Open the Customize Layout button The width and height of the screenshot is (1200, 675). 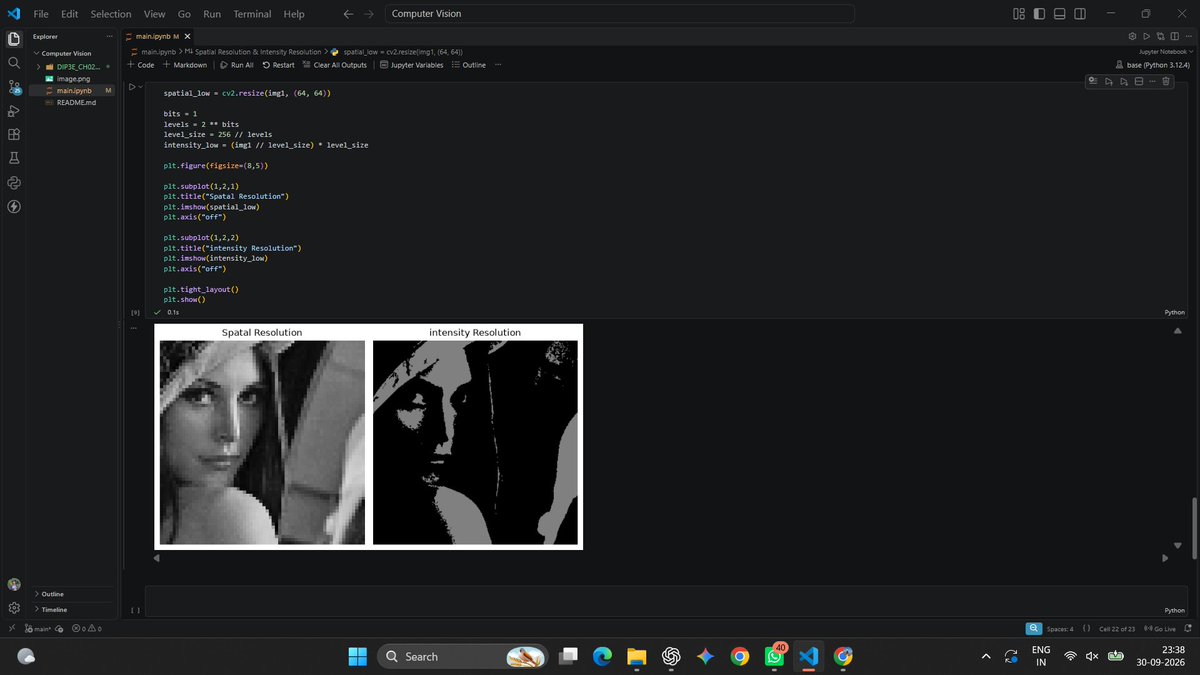1019,14
